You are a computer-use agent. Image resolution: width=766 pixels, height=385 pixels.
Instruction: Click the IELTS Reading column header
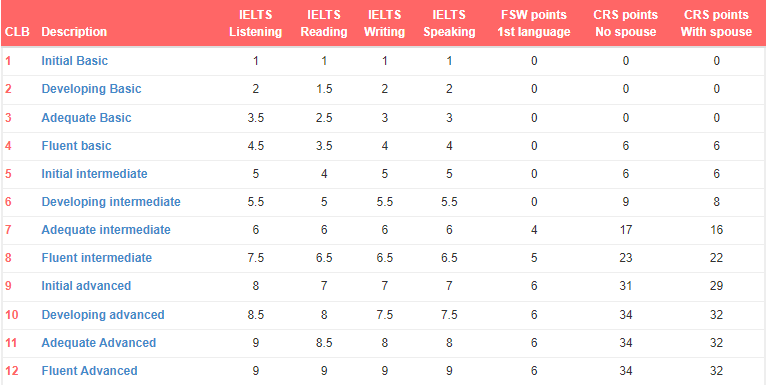[x=324, y=23]
